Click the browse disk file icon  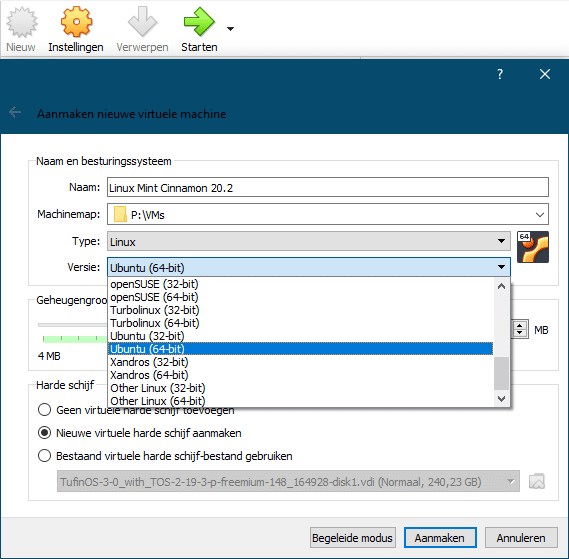pos(537,481)
